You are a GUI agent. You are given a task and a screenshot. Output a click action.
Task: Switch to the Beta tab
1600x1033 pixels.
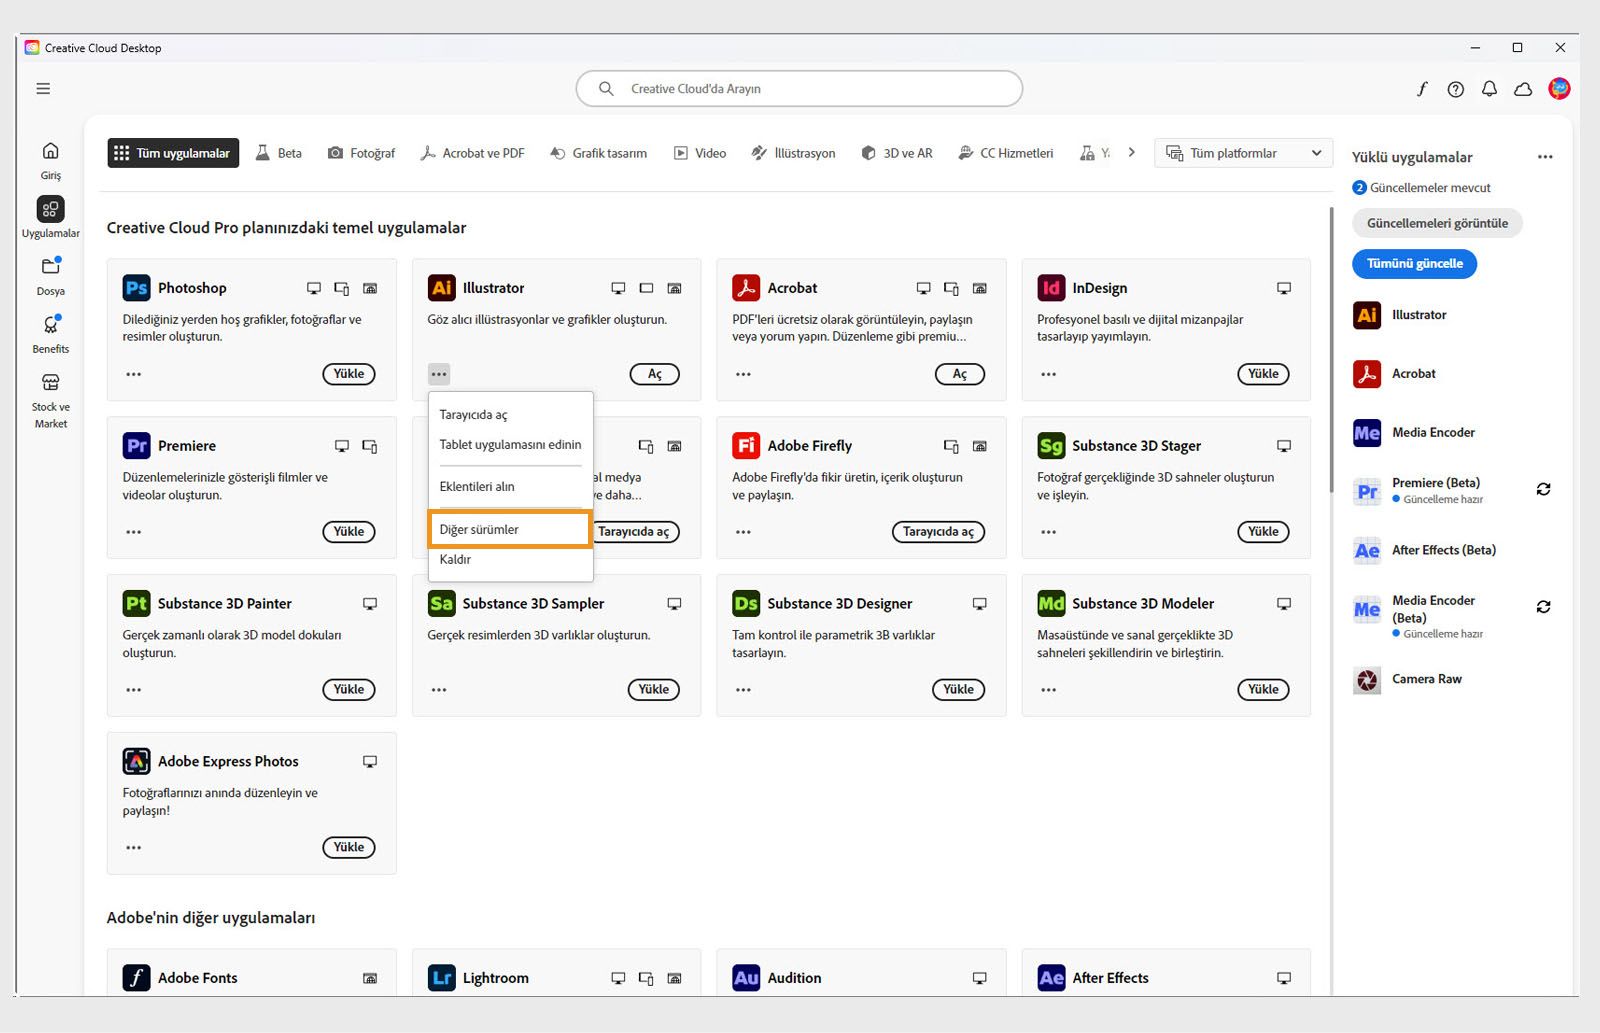(x=279, y=153)
